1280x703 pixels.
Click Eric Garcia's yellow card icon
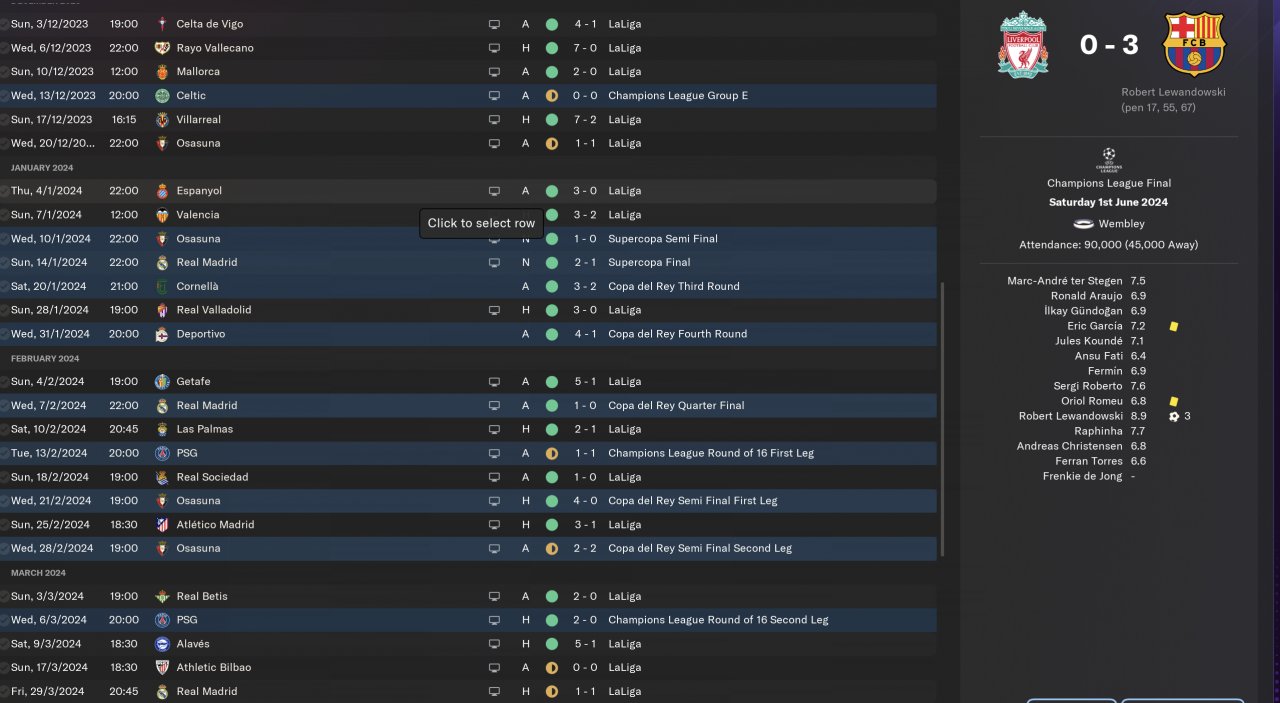[1174, 326]
